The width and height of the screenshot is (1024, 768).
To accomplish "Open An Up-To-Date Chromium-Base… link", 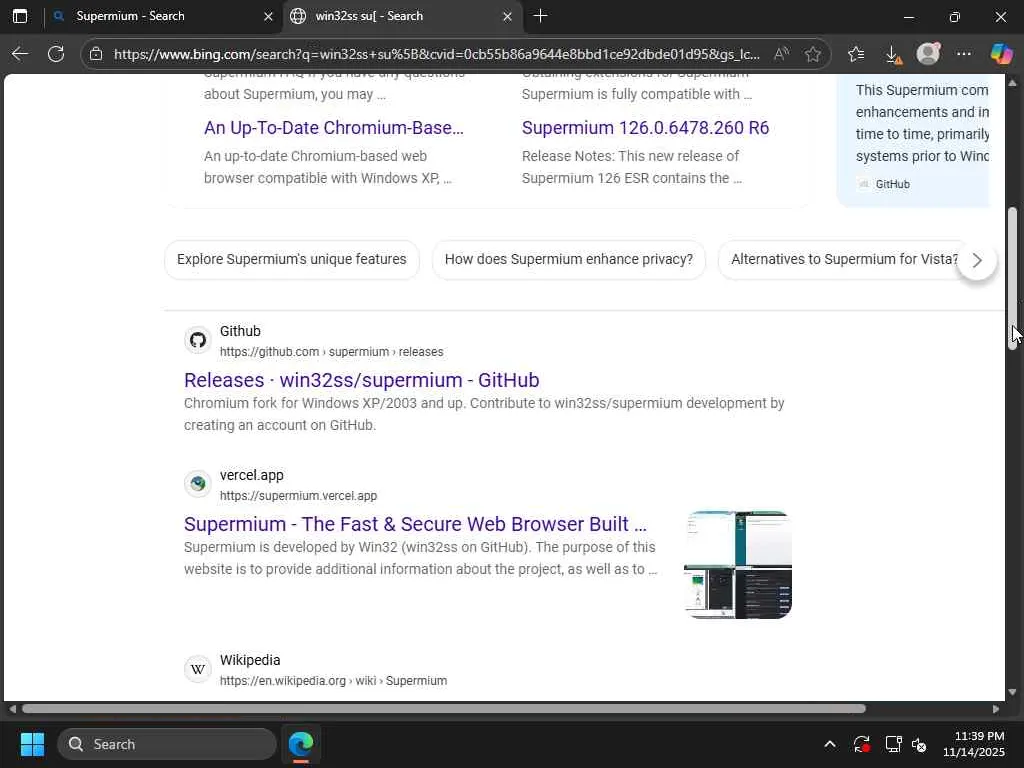I will [x=334, y=128].
